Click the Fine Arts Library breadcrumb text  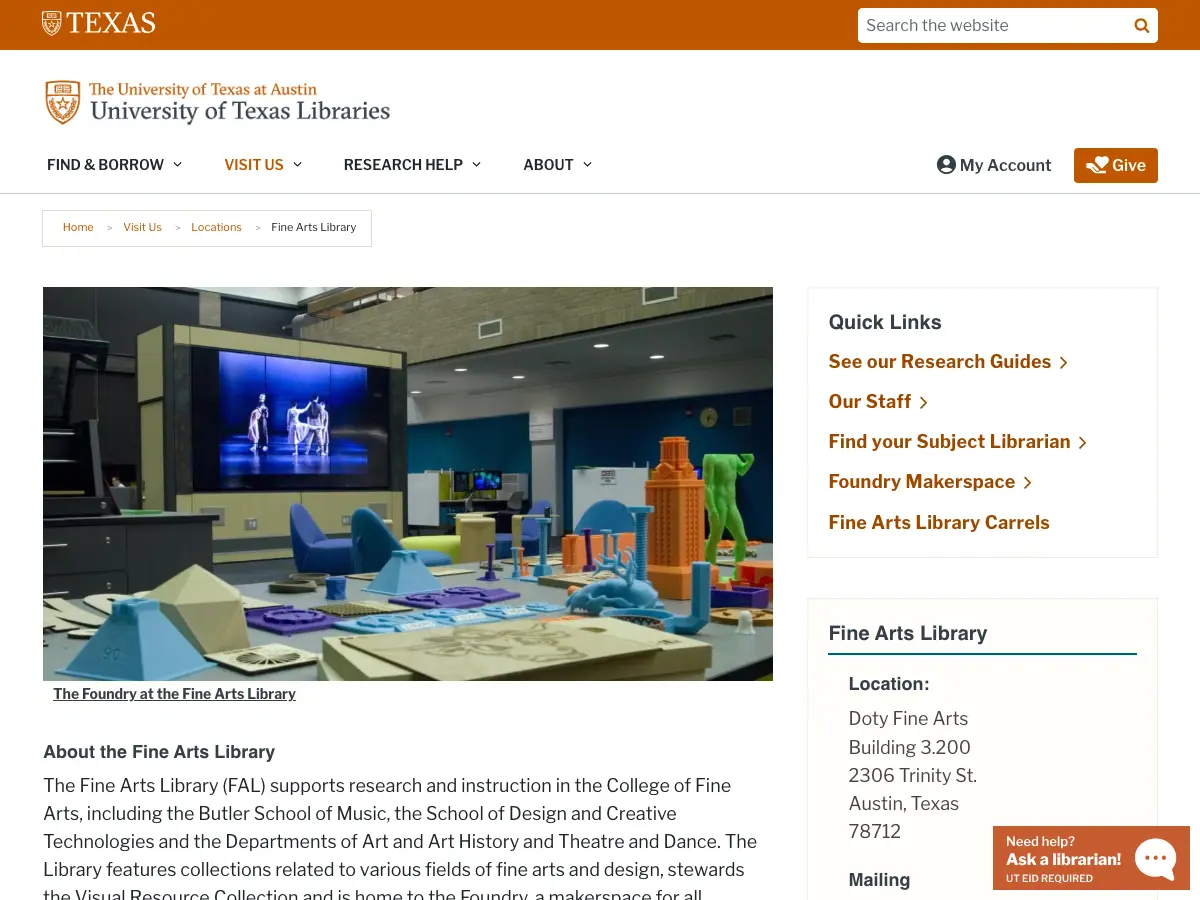[x=313, y=227]
